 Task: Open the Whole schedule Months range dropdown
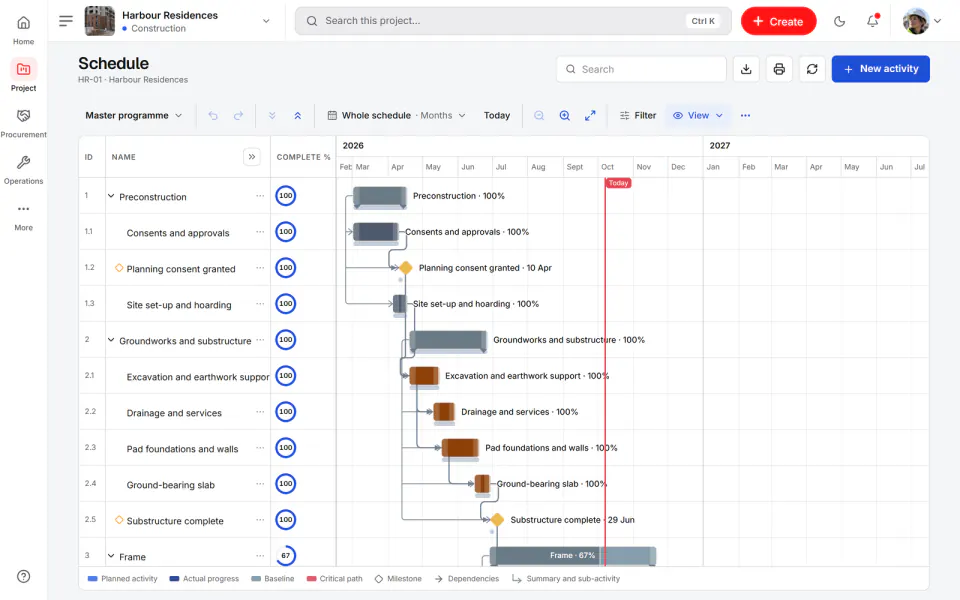pos(397,115)
